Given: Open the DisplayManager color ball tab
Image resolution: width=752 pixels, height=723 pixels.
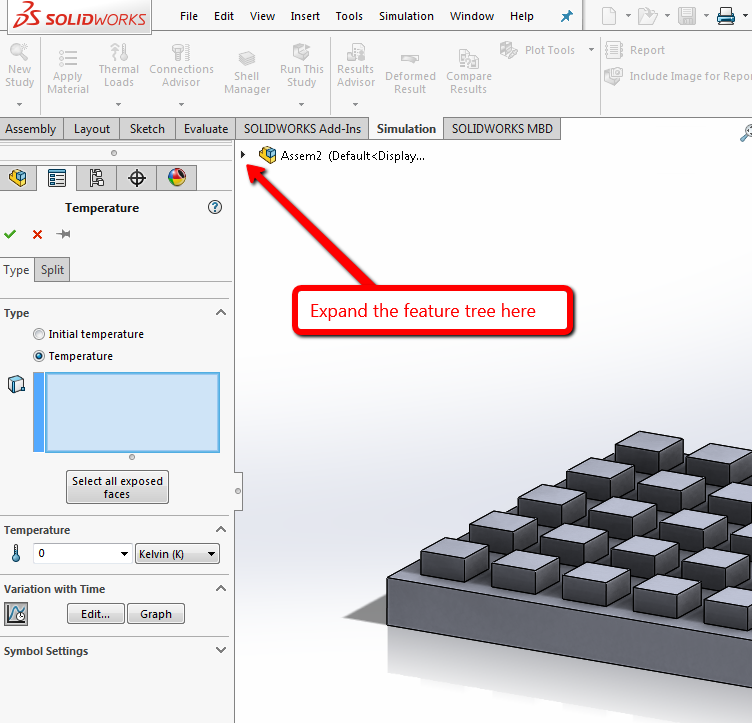Looking at the screenshot, I should pyautogui.click(x=177, y=178).
